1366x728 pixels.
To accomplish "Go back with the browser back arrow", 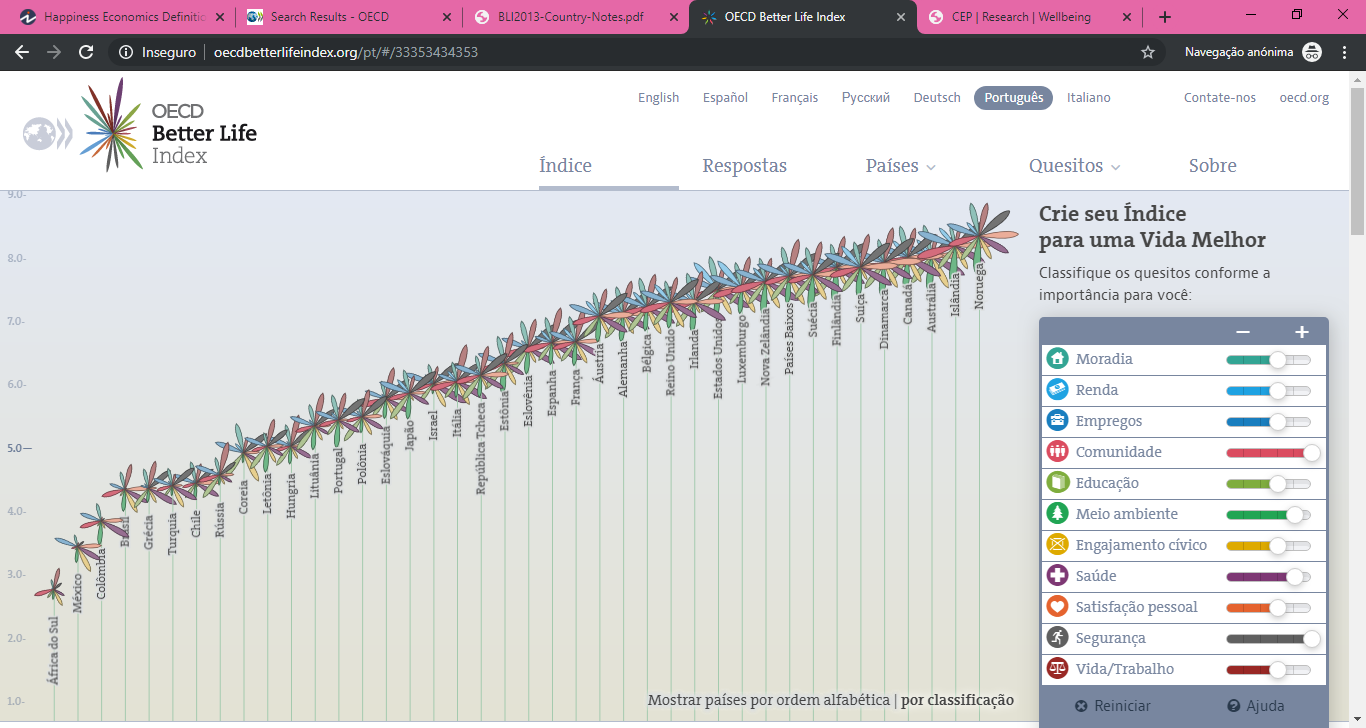I will (22, 52).
